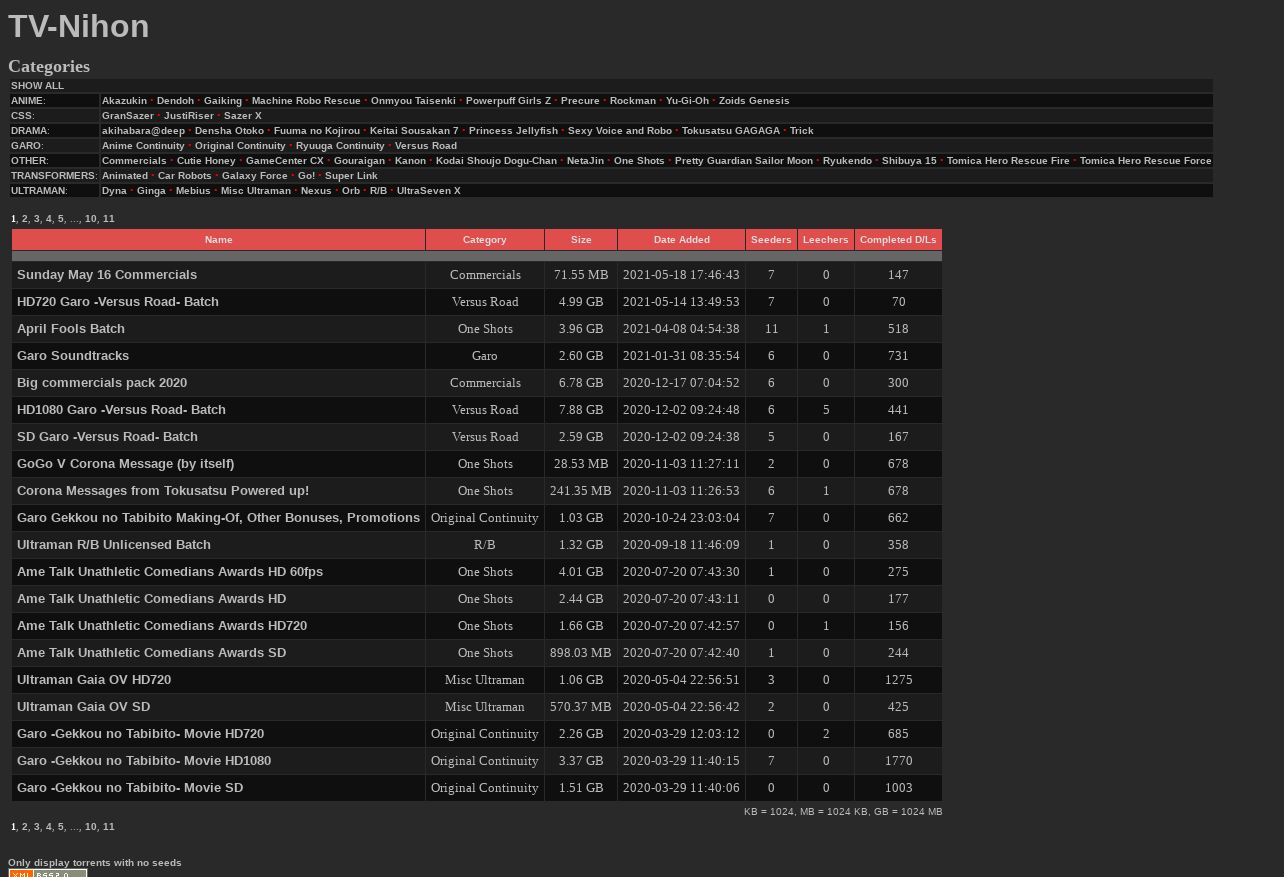Open Ultraman Gaia OV HD720 torrent
The width and height of the screenshot is (1284, 877).
coord(94,680)
